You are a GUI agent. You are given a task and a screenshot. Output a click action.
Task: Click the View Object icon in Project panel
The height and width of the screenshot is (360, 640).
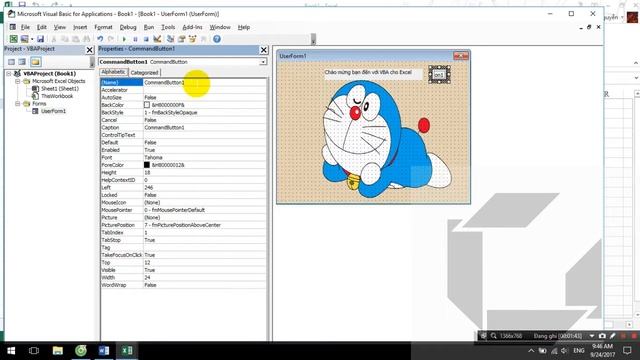click(22, 62)
